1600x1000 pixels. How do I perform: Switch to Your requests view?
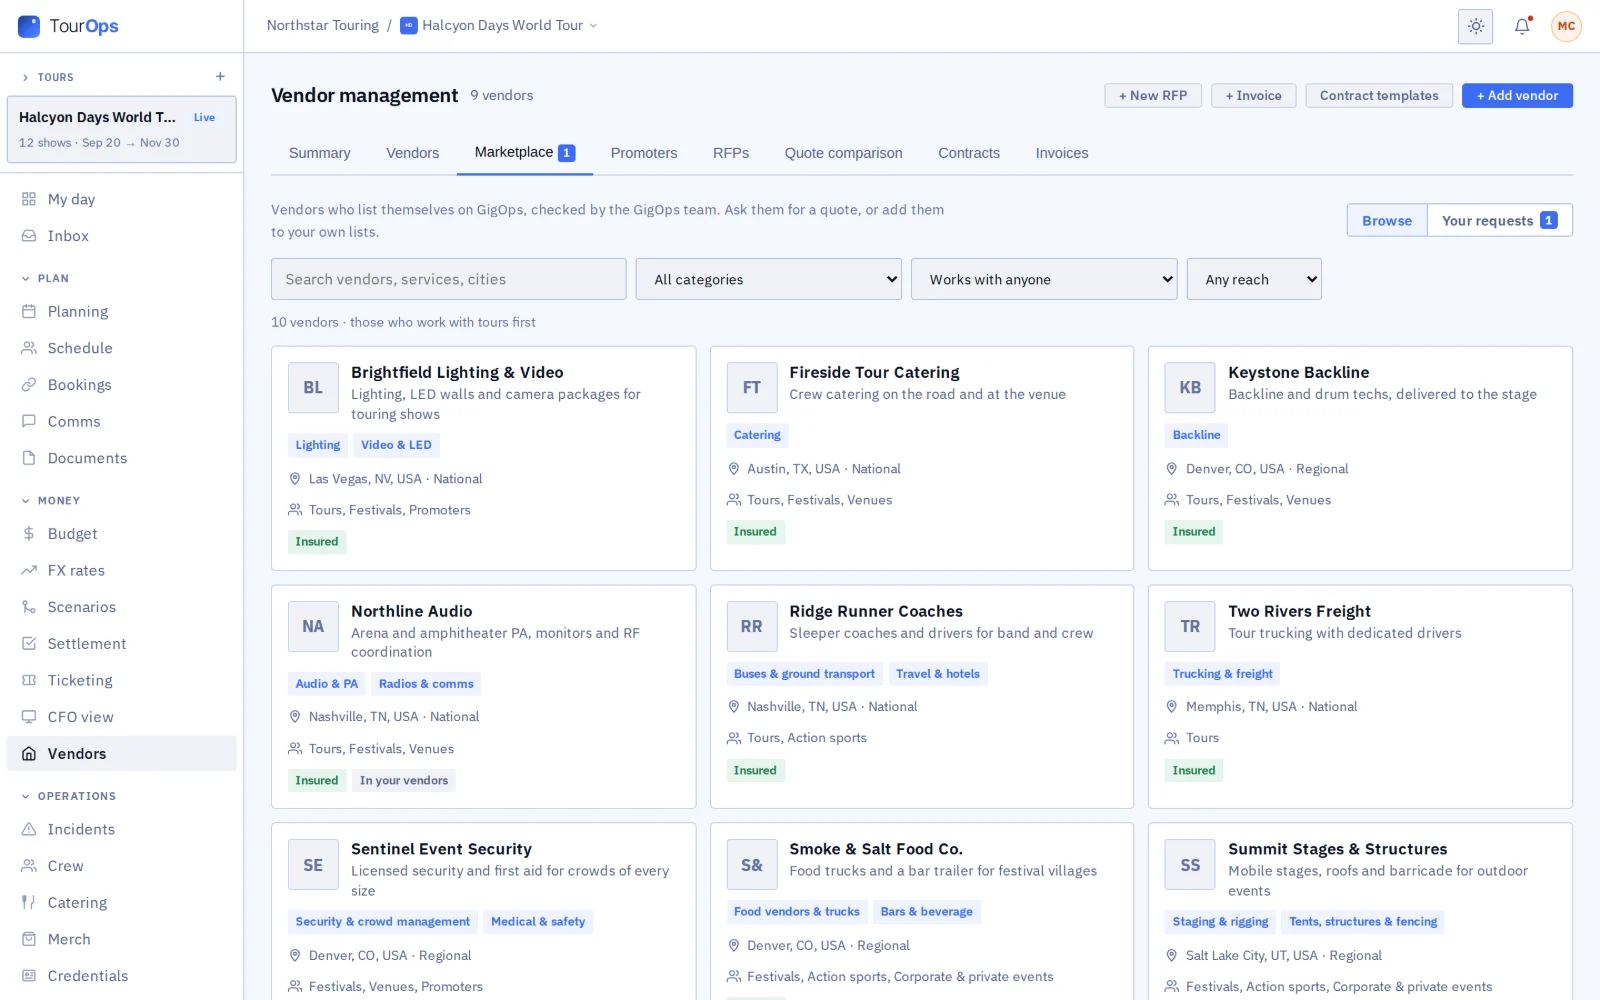click(x=1499, y=220)
